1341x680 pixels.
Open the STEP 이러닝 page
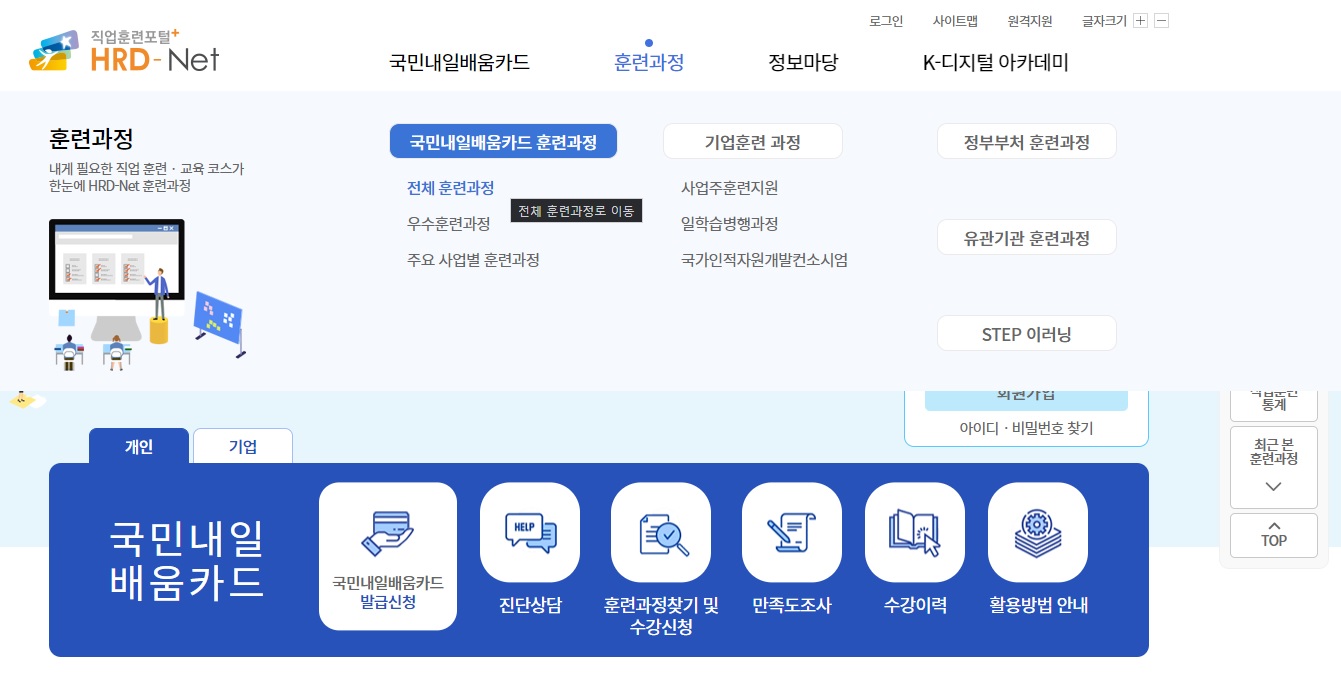[1026, 332]
